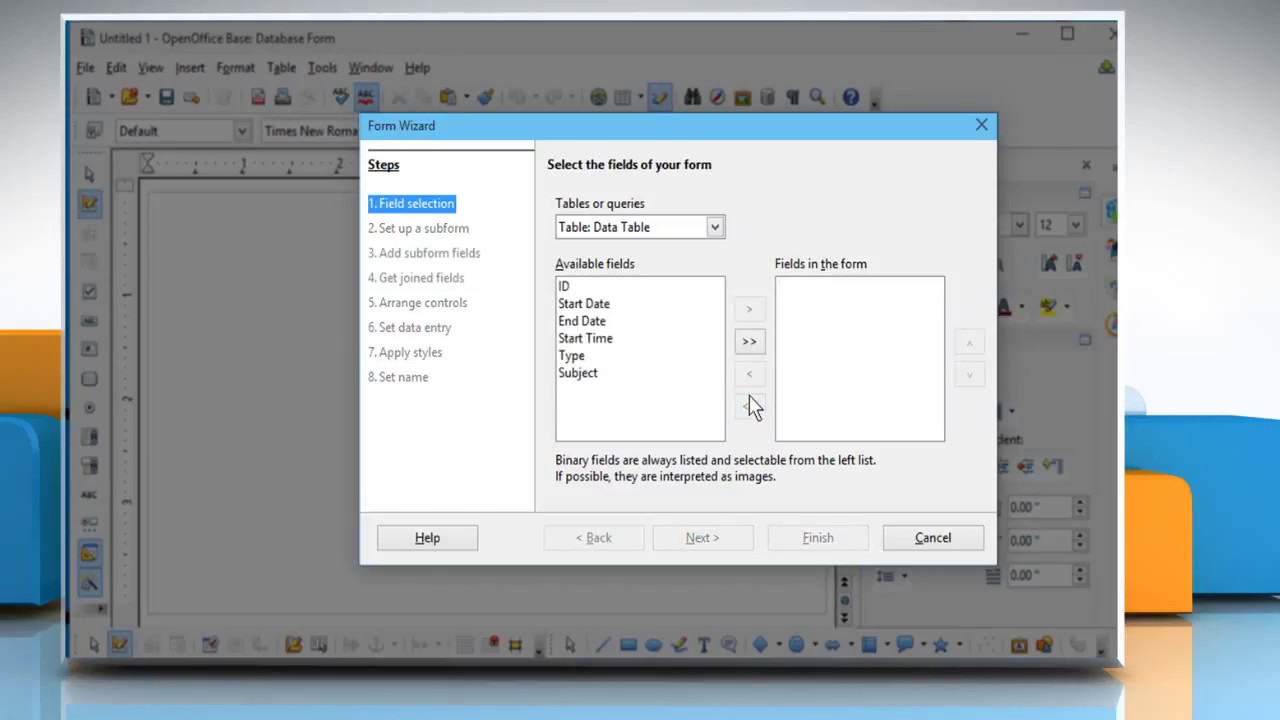Click the Next > wizard button
This screenshot has width=1280, height=720.
[x=702, y=538]
